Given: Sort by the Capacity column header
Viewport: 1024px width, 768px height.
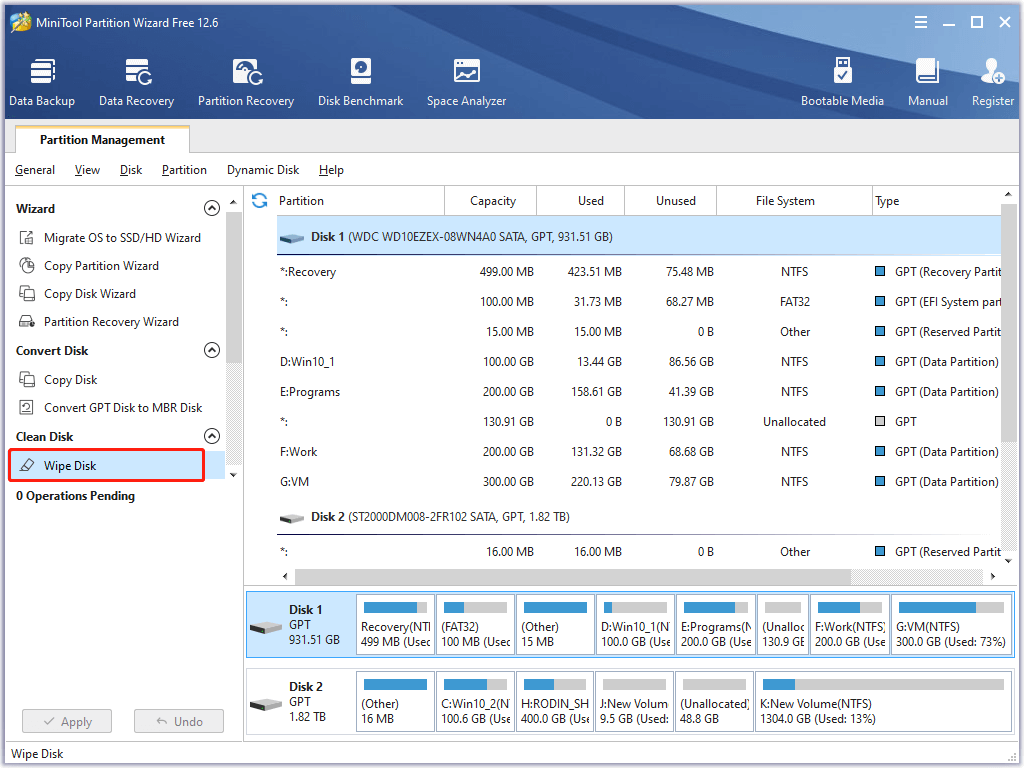Looking at the screenshot, I should [491, 200].
